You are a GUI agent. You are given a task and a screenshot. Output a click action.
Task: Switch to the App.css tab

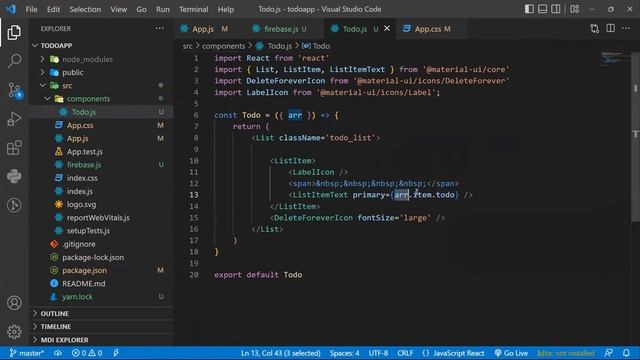coord(432,29)
